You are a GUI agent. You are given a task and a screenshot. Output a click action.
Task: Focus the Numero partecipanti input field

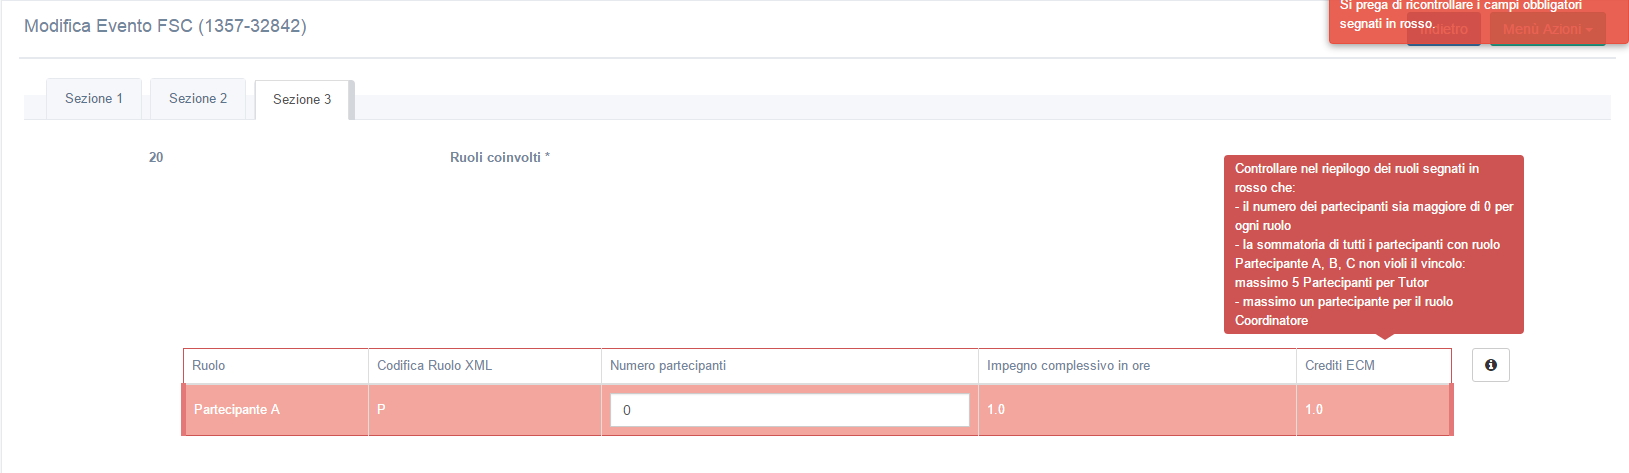[x=789, y=410]
